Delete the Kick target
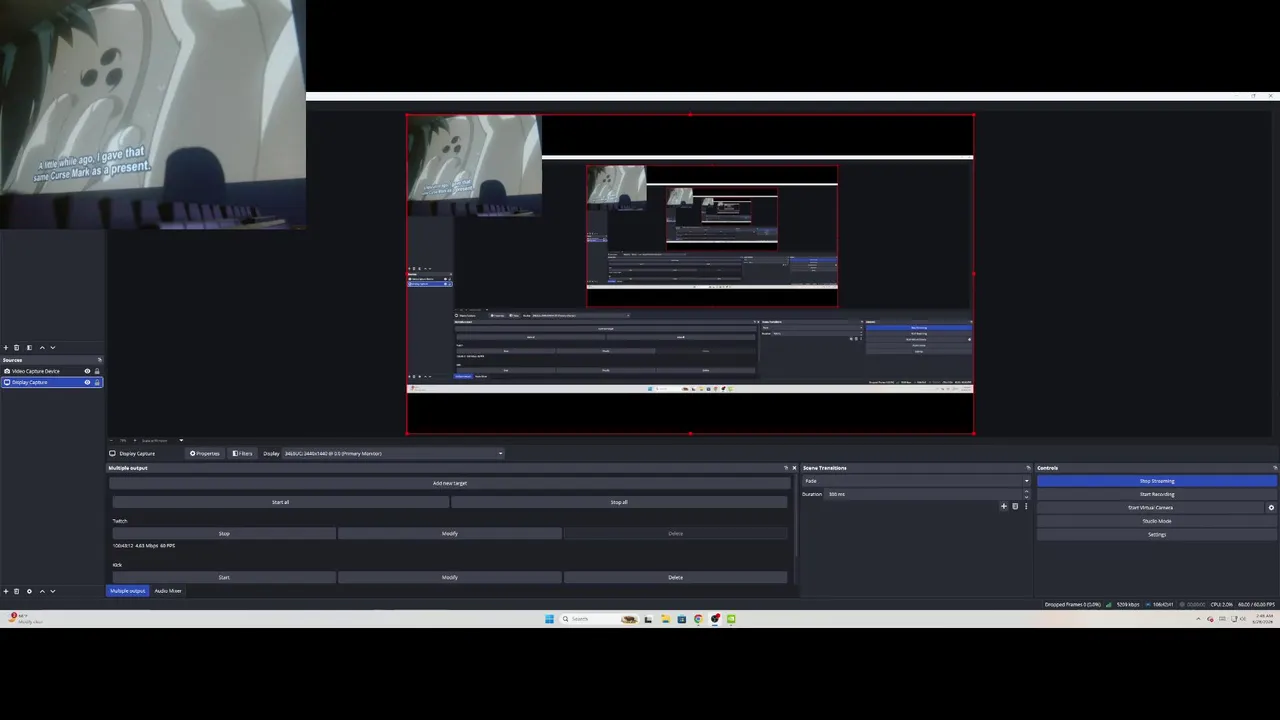Image resolution: width=1280 pixels, height=720 pixels. [675, 577]
